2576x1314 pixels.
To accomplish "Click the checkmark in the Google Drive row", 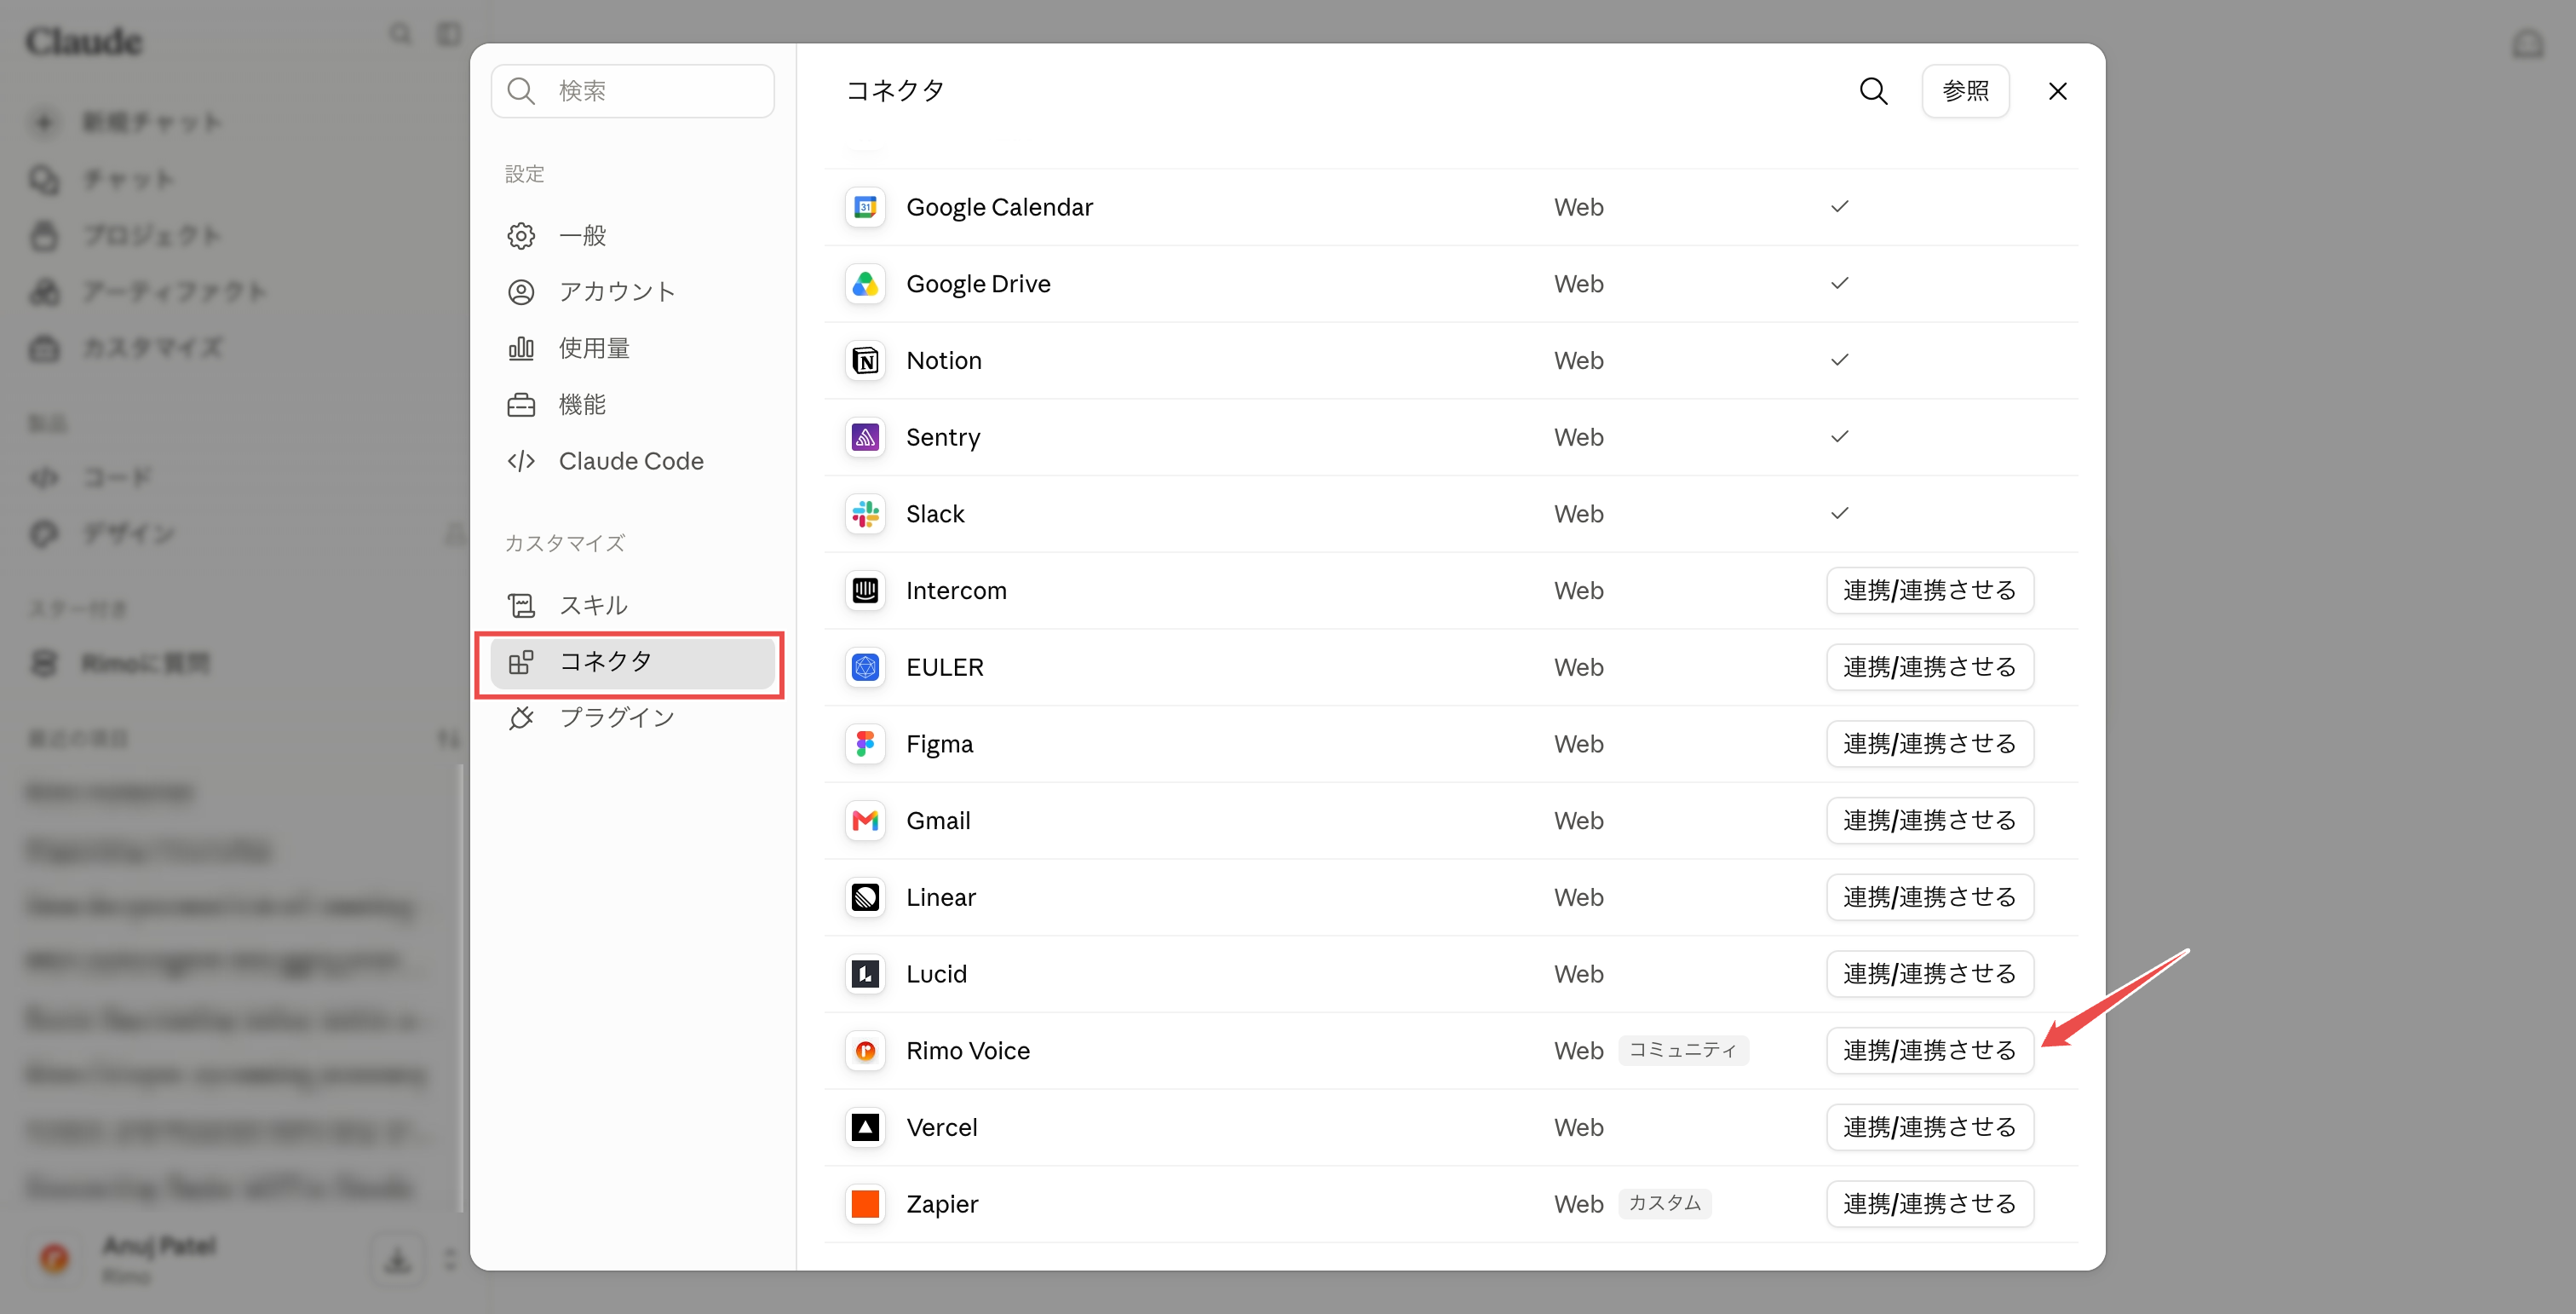I will [x=1839, y=284].
